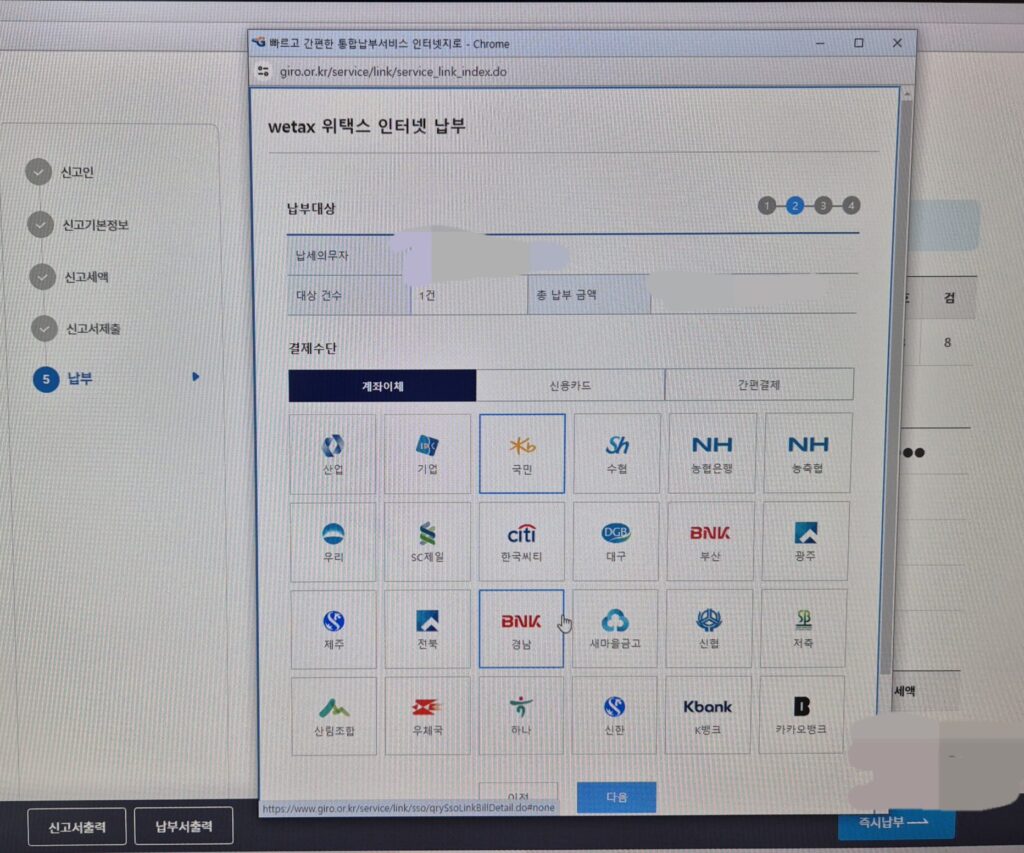Choose the 우리 bank tile
The width and height of the screenshot is (1024, 853).
point(333,542)
